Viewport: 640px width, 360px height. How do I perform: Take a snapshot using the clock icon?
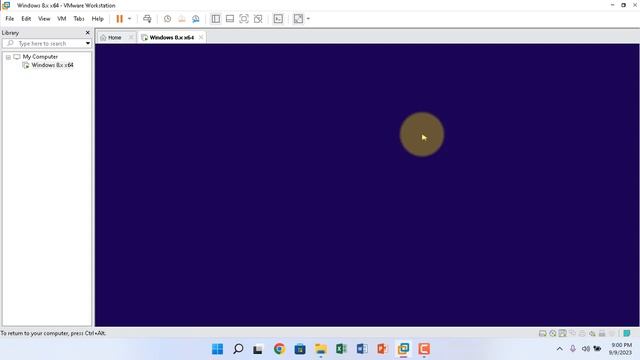pos(167,19)
